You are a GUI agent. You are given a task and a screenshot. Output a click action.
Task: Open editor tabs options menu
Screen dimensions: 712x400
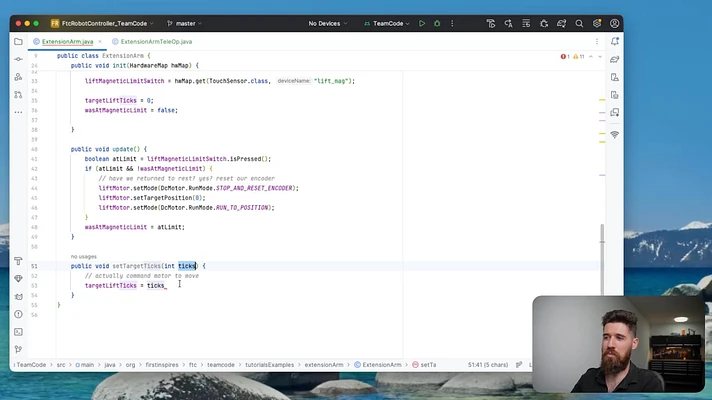click(x=597, y=42)
